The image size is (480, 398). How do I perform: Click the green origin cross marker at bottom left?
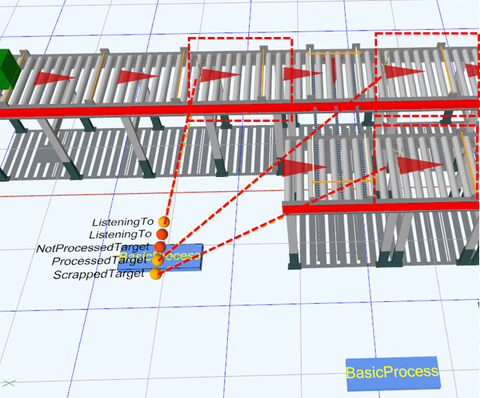[x=8, y=384]
